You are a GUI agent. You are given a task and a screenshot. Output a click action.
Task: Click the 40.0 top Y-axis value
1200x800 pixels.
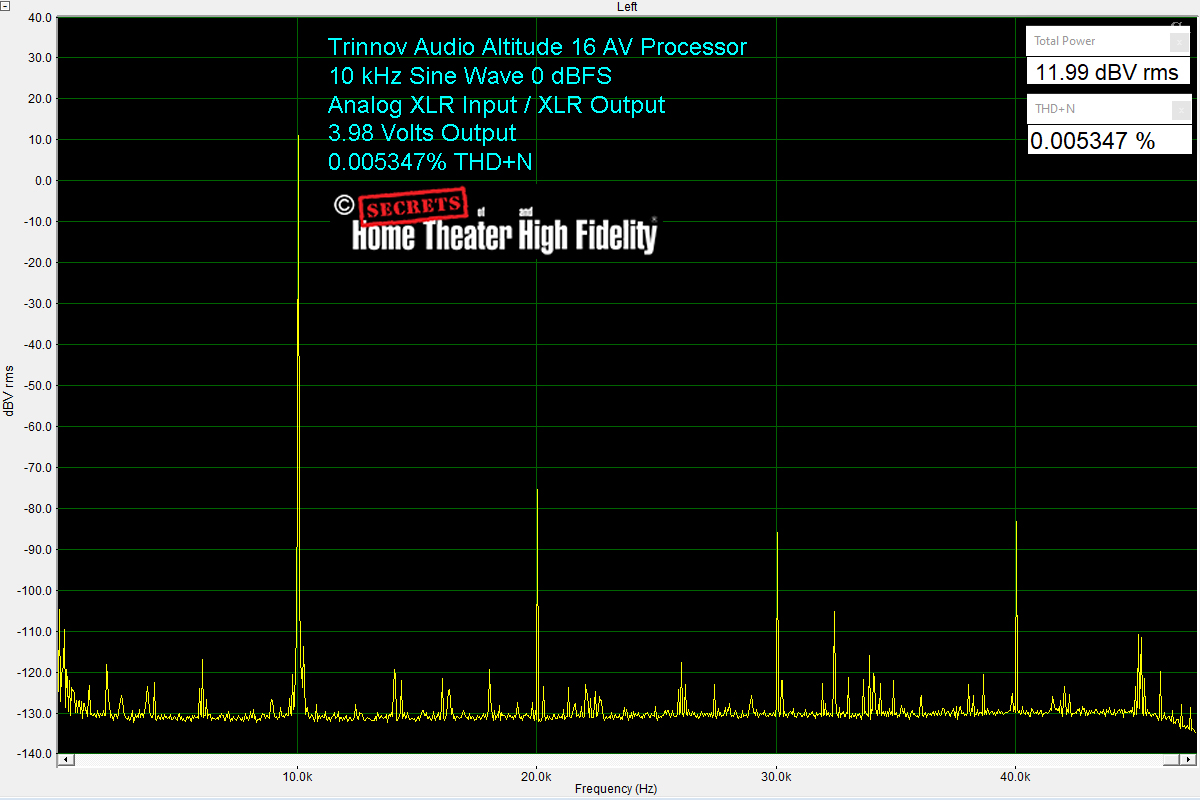pyautogui.click(x=36, y=17)
